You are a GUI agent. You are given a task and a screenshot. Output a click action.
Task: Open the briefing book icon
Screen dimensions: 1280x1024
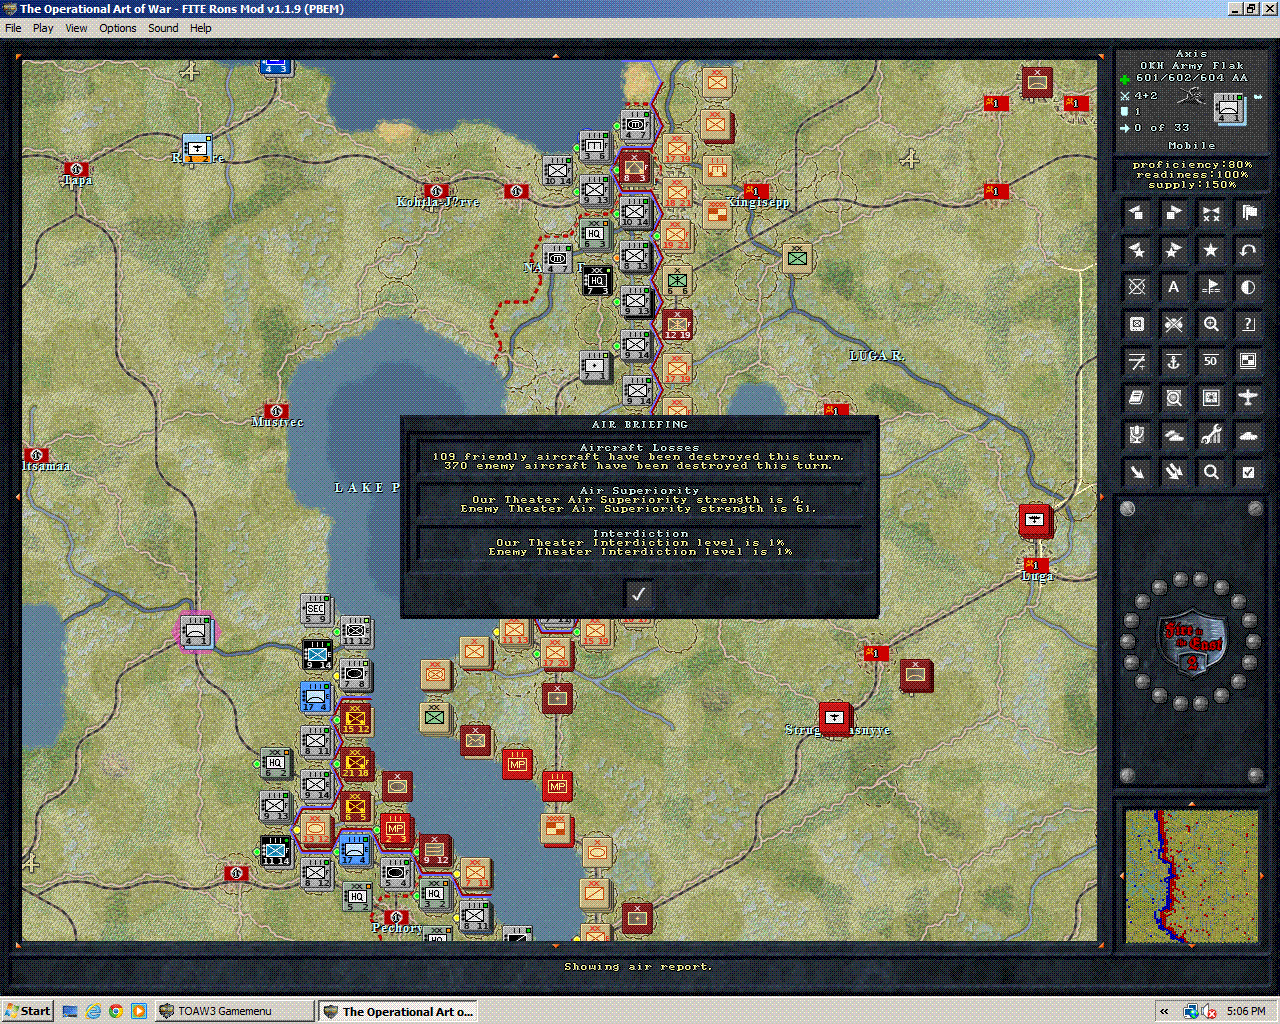(x=1137, y=398)
